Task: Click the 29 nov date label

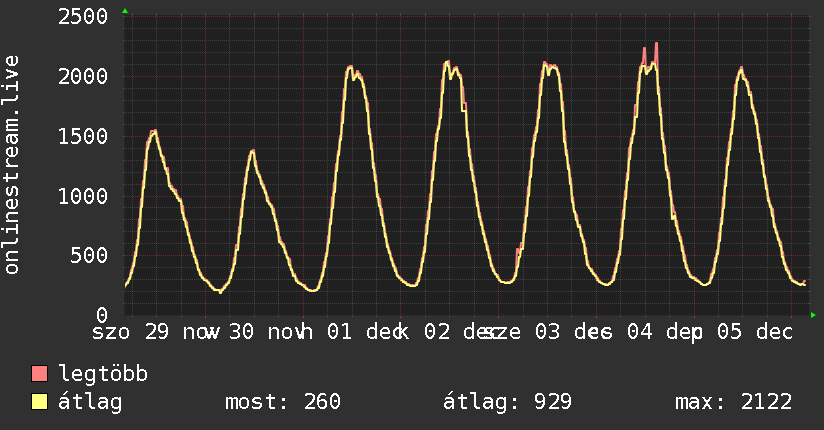Action: coord(180,332)
